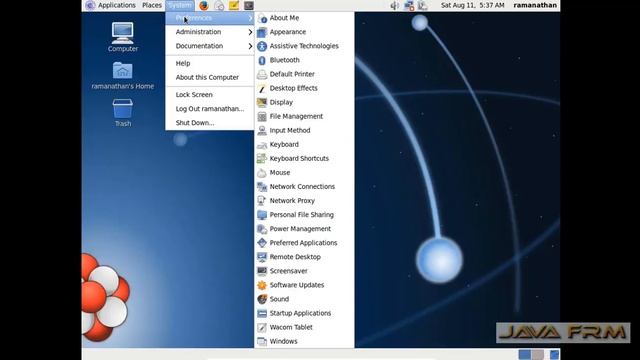
Task: Click the Personal File Sharing icon
Action: 262,215
